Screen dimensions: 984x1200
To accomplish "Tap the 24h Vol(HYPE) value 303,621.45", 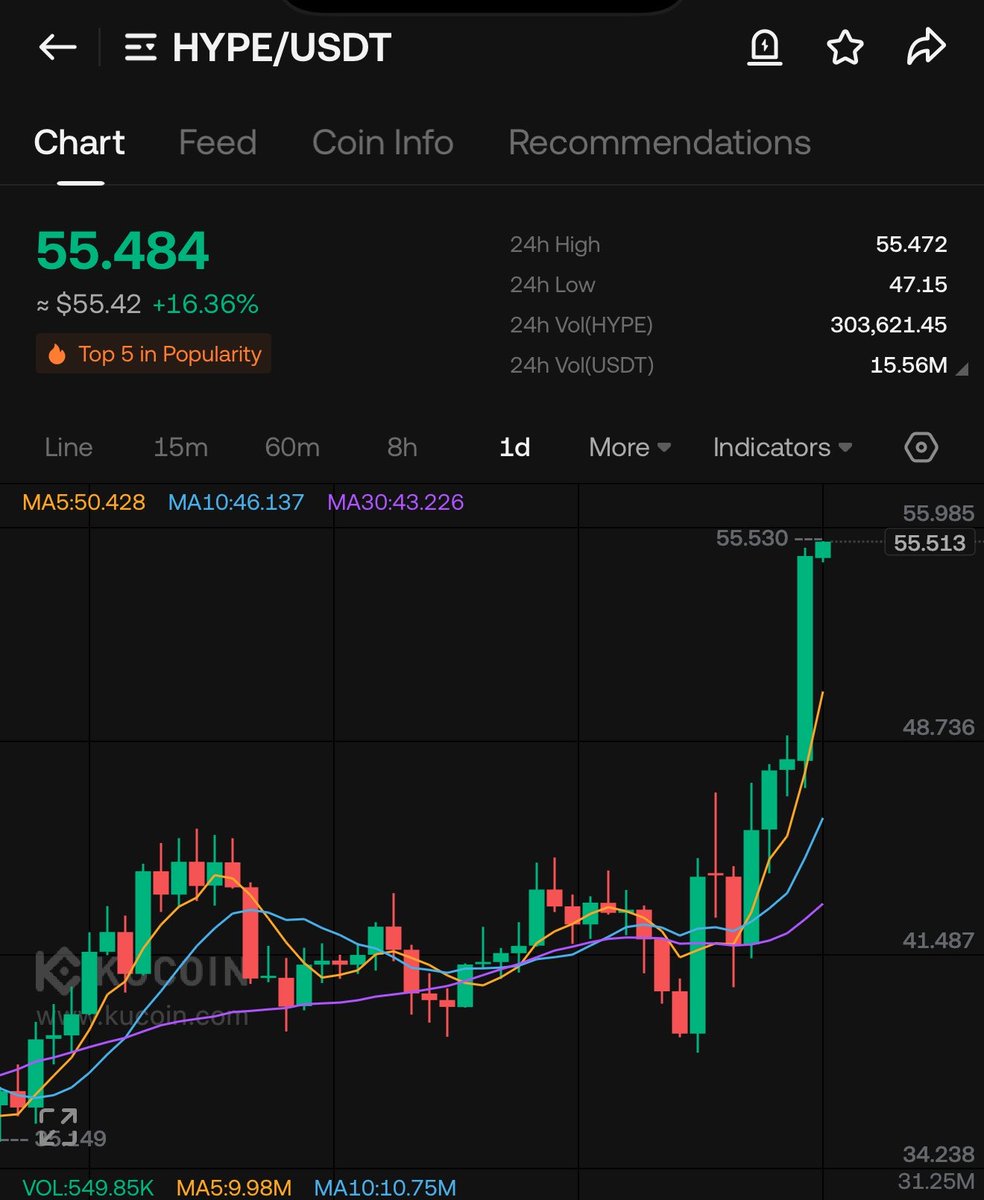I will pyautogui.click(x=888, y=325).
